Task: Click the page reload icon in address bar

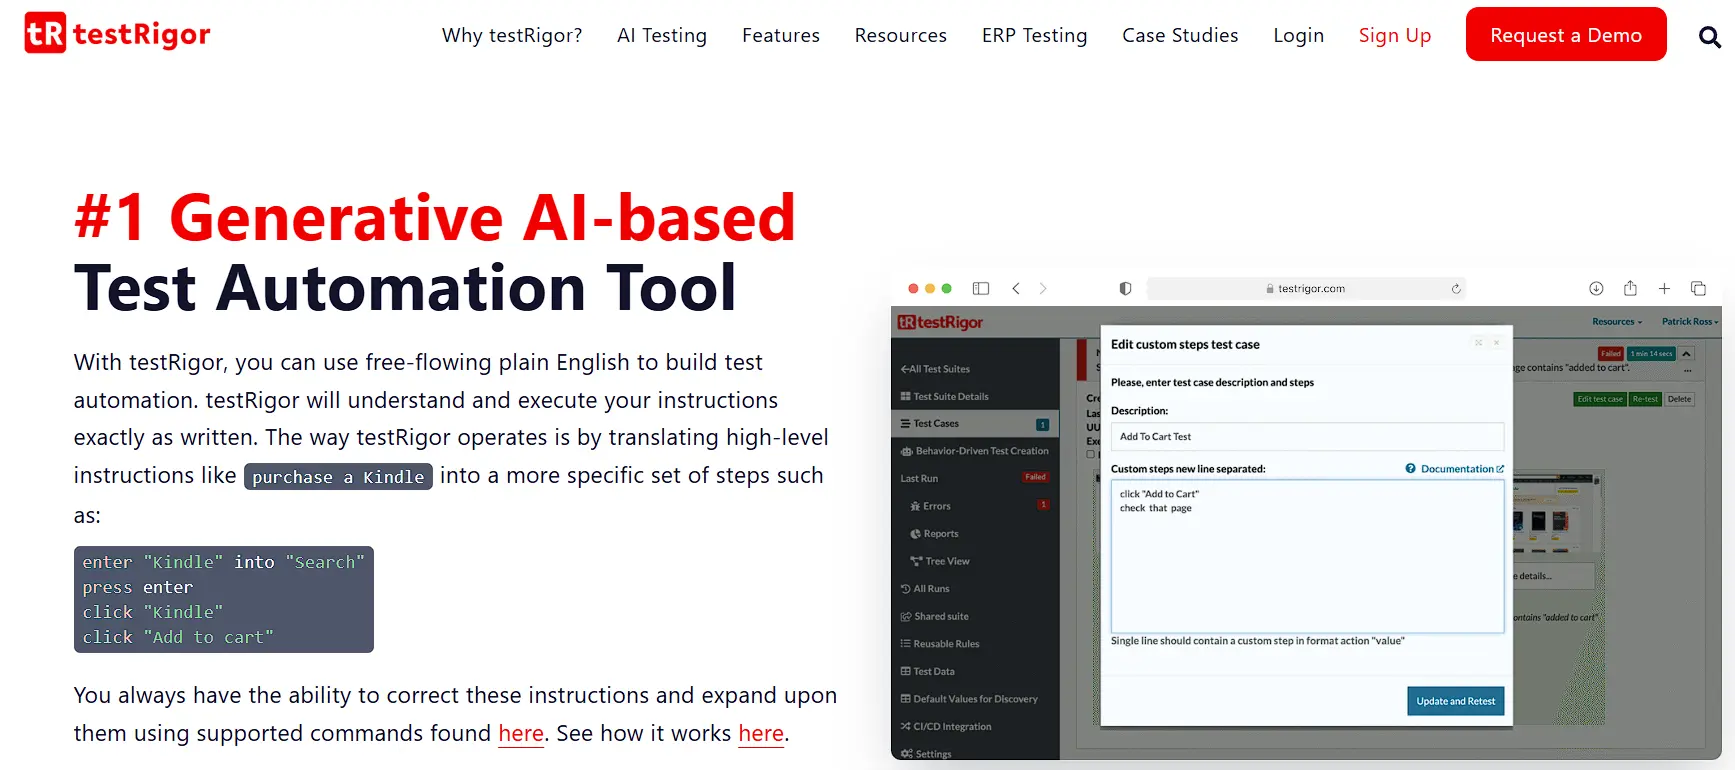Action: pos(1456,289)
